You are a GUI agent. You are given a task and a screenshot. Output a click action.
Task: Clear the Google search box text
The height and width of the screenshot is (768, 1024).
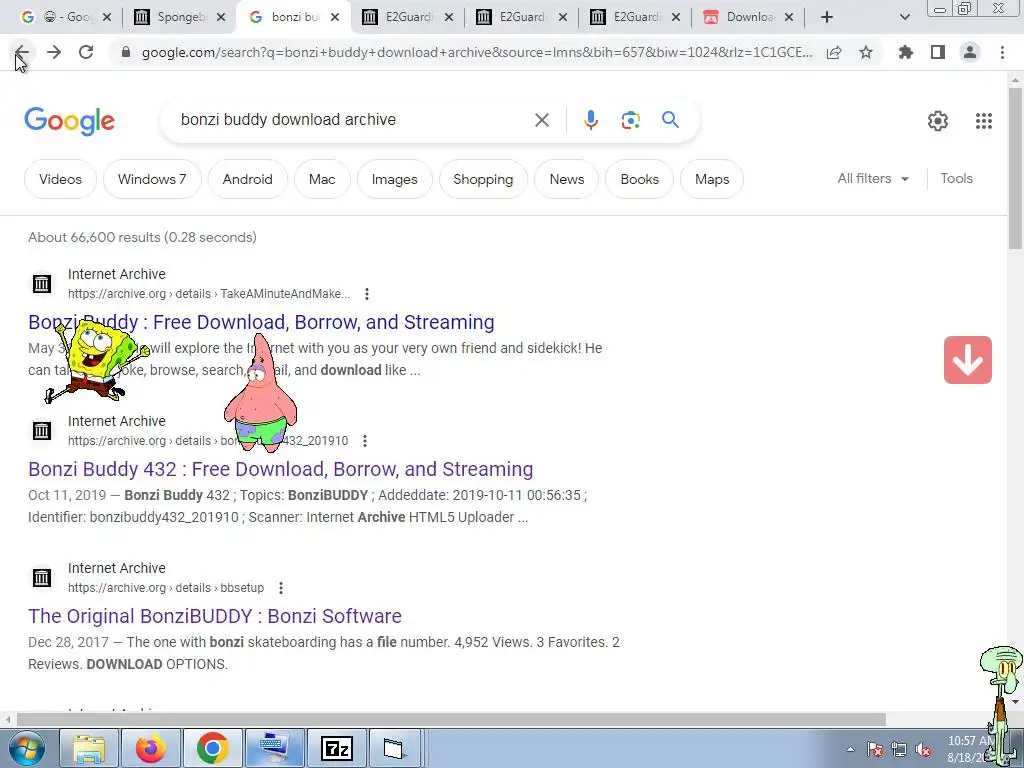coord(541,120)
